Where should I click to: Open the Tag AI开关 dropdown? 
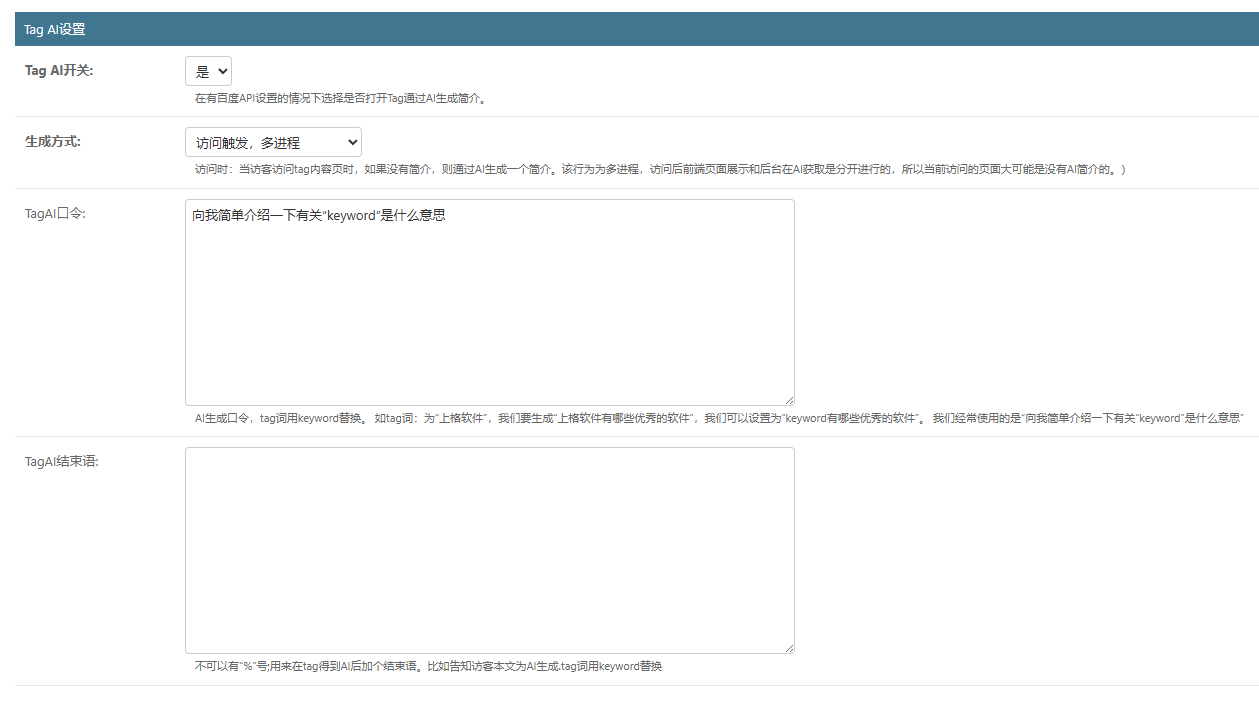click(208, 71)
